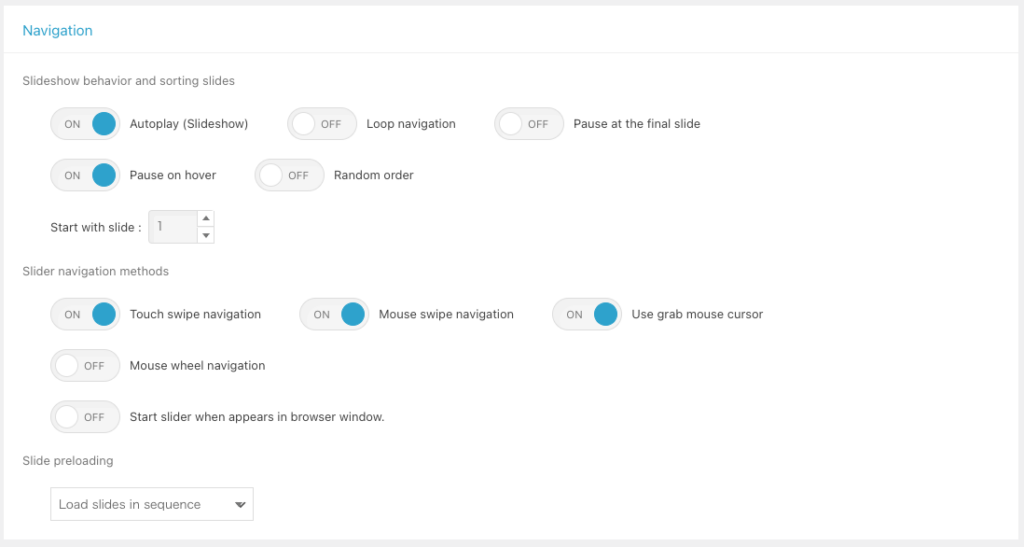The width and height of the screenshot is (1024, 547).
Task: Click the Loop navigation label
Action: tap(411, 124)
